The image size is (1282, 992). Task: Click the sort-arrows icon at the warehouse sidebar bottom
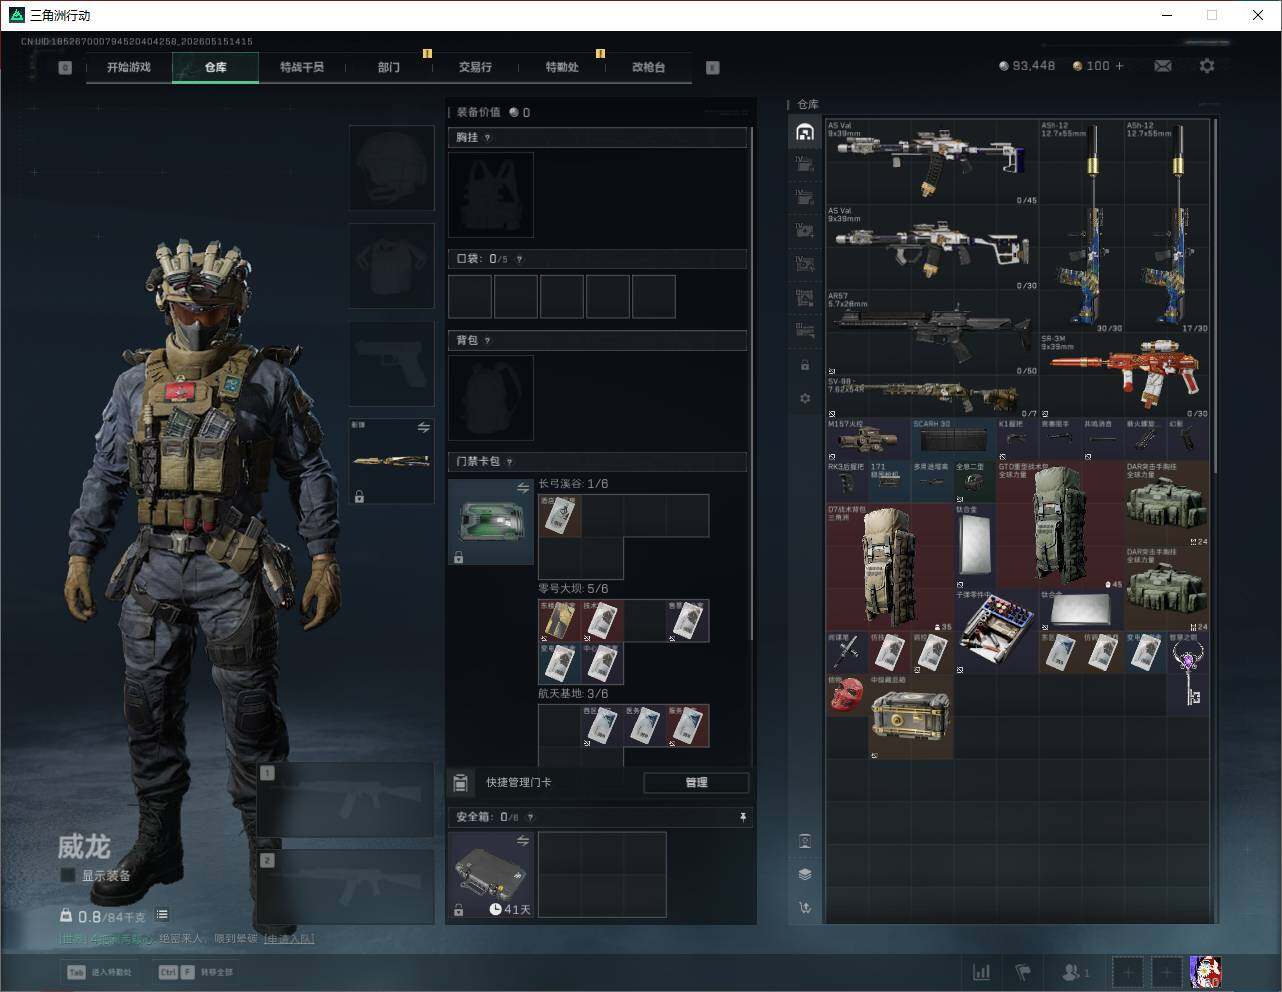[x=805, y=908]
